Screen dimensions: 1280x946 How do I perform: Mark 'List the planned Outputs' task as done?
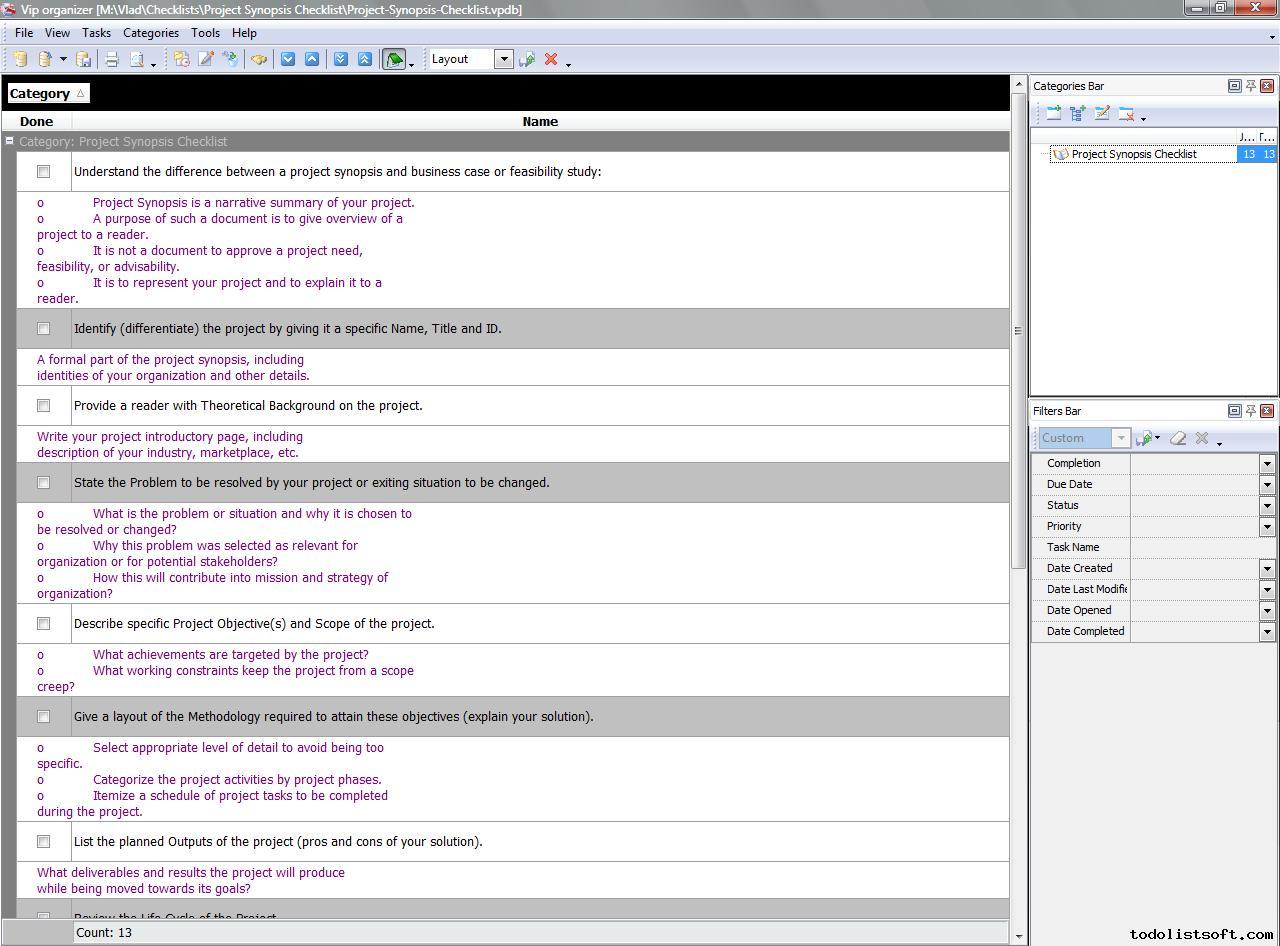click(x=43, y=842)
